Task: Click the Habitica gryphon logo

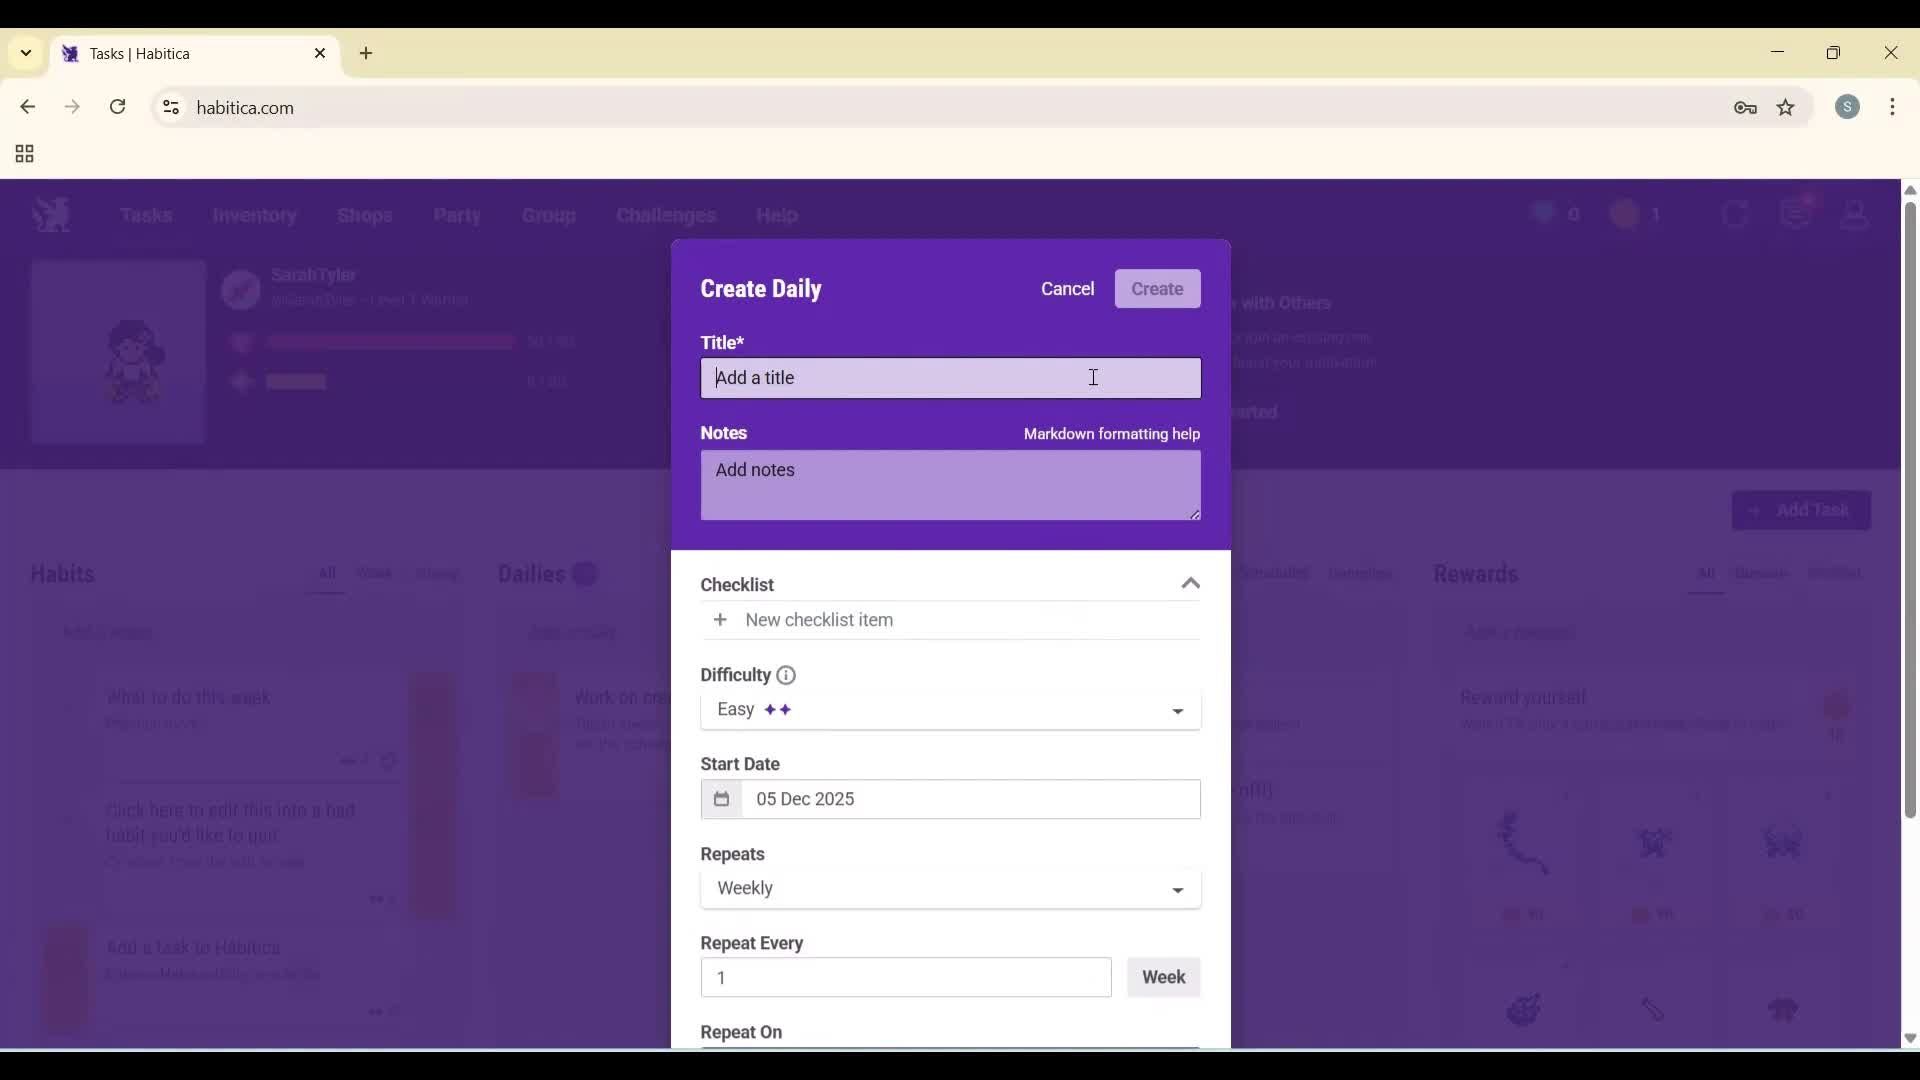Action: pyautogui.click(x=51, y=214)
